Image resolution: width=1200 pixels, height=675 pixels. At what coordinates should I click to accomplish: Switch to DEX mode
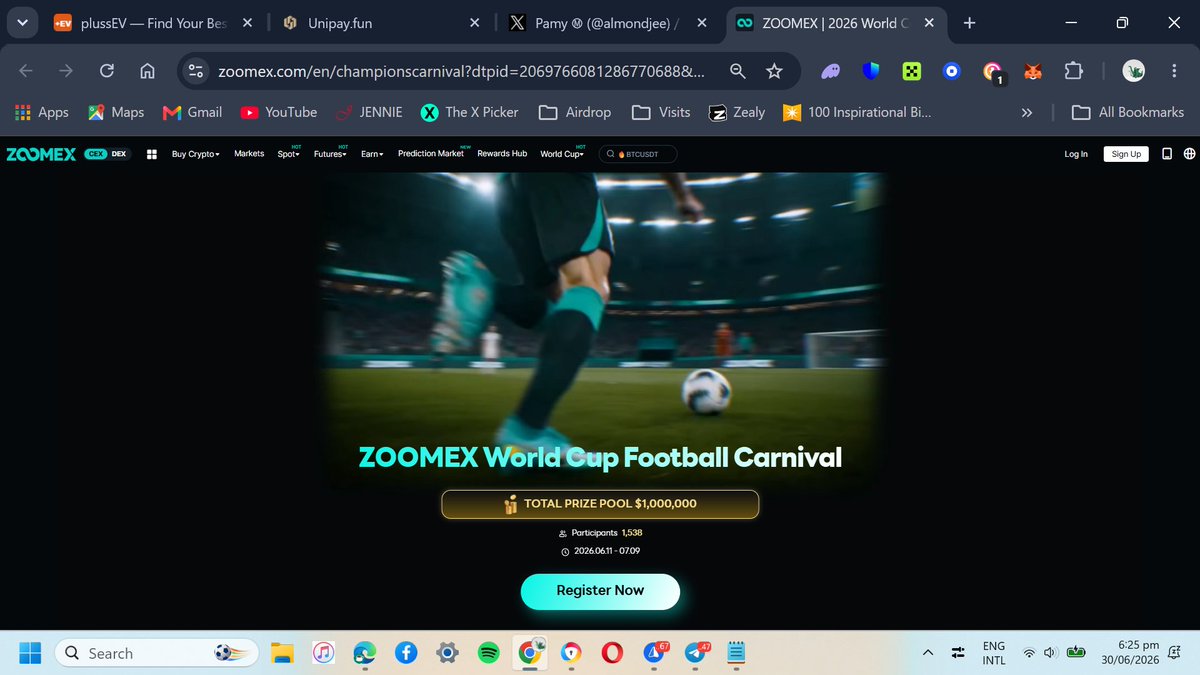click(x=119, y=154)
